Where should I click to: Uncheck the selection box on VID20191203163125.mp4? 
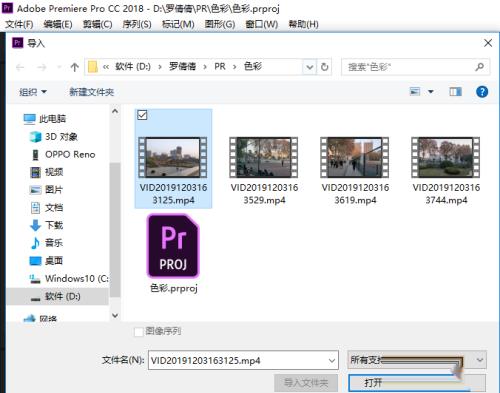142,115
